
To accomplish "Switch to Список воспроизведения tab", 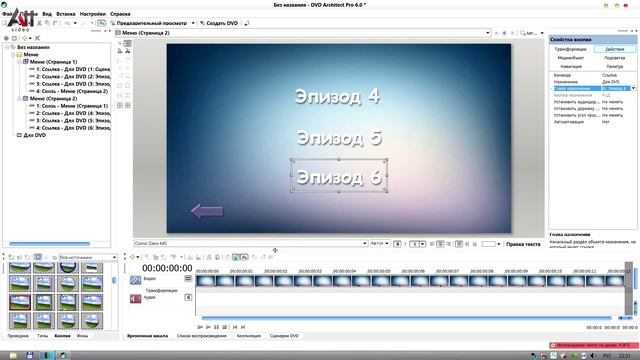I will click(202, 336).
